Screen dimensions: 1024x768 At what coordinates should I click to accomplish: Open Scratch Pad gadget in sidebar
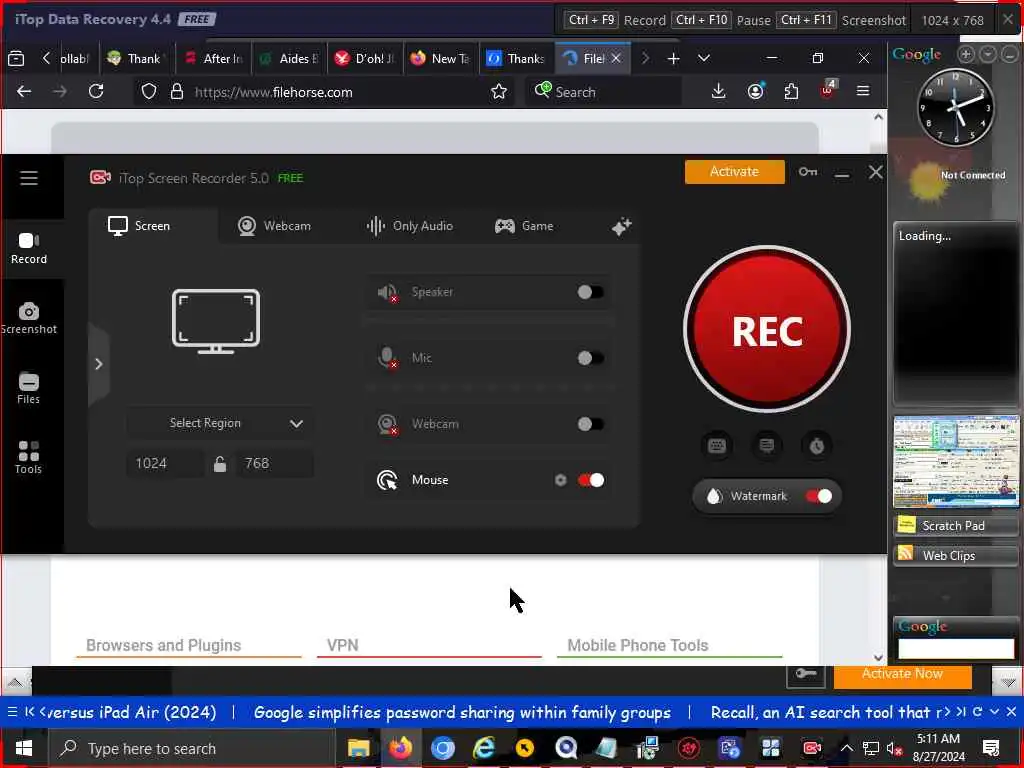(955, 526)
